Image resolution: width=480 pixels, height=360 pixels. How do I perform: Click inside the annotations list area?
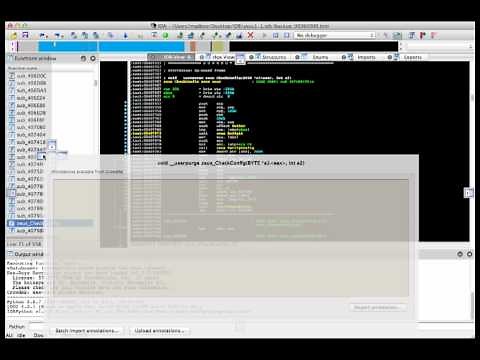click(x=231, y=237)
